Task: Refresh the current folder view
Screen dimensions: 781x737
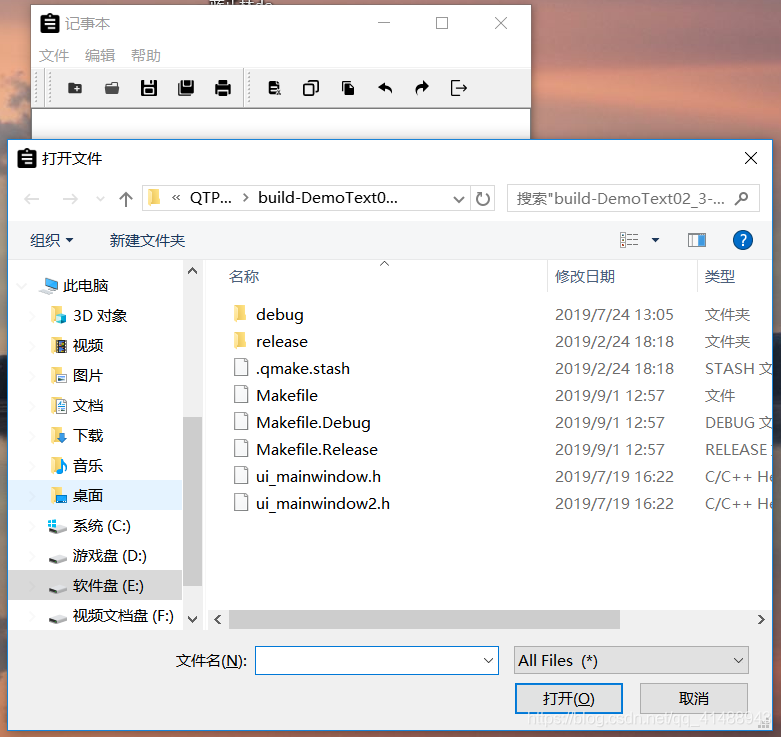Action: 483,199
